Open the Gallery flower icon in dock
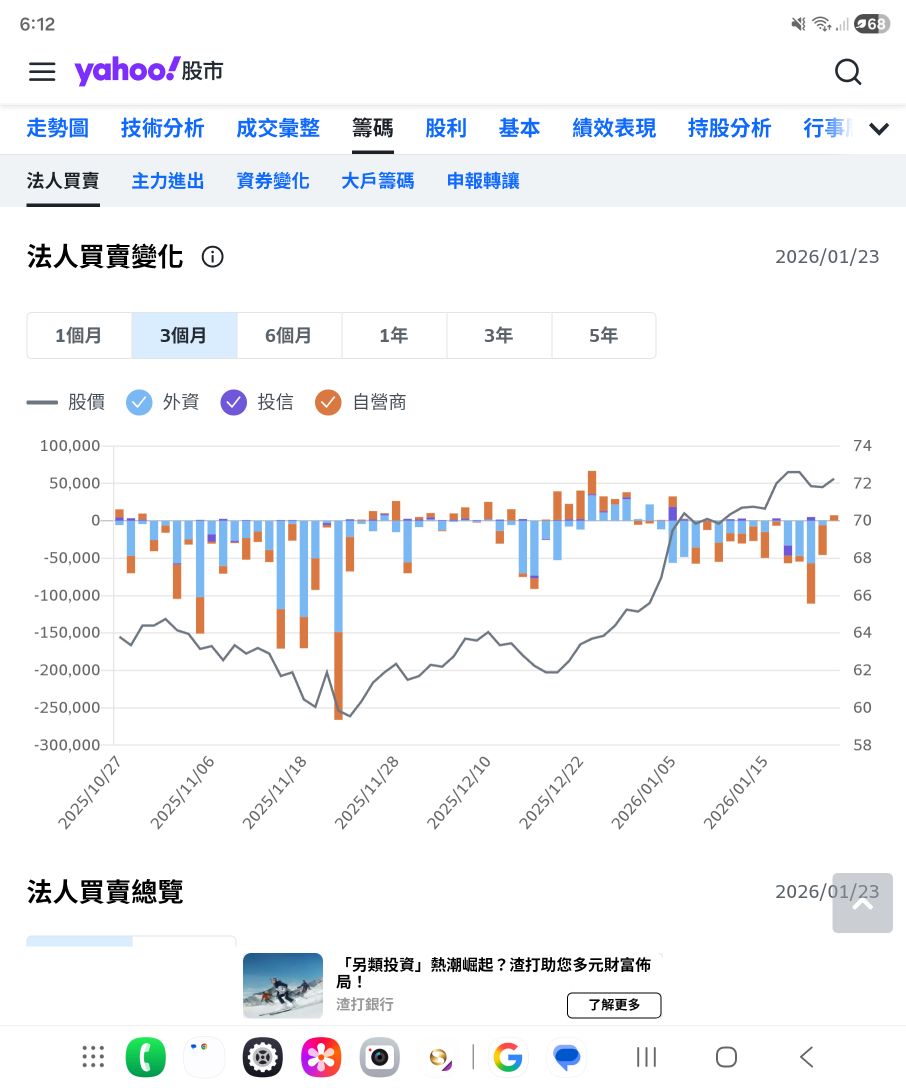906x1088 pixels. [x=321, y=1057]
